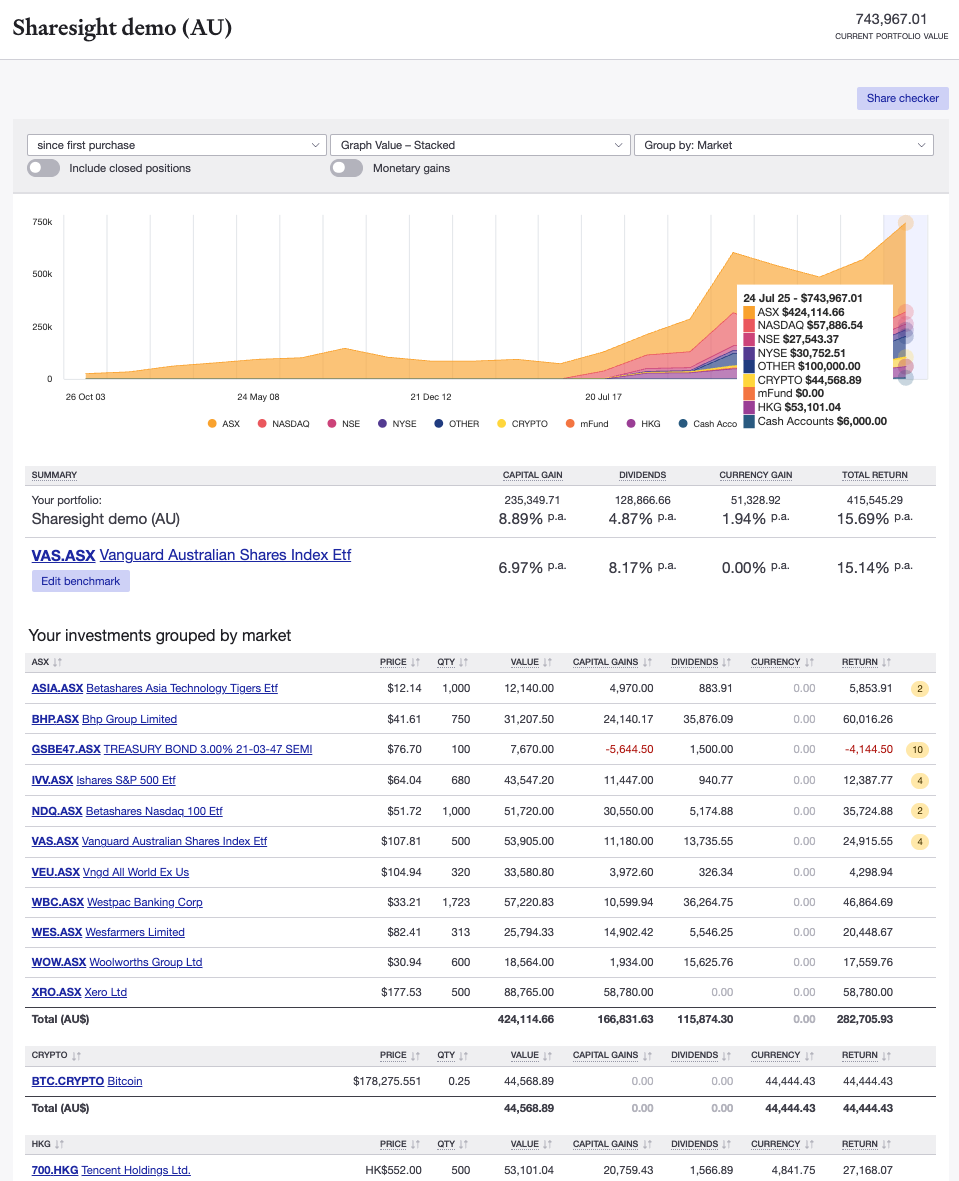Click the Edit benchmark button
Screen dimensions: 959x1181
point(80,580)
